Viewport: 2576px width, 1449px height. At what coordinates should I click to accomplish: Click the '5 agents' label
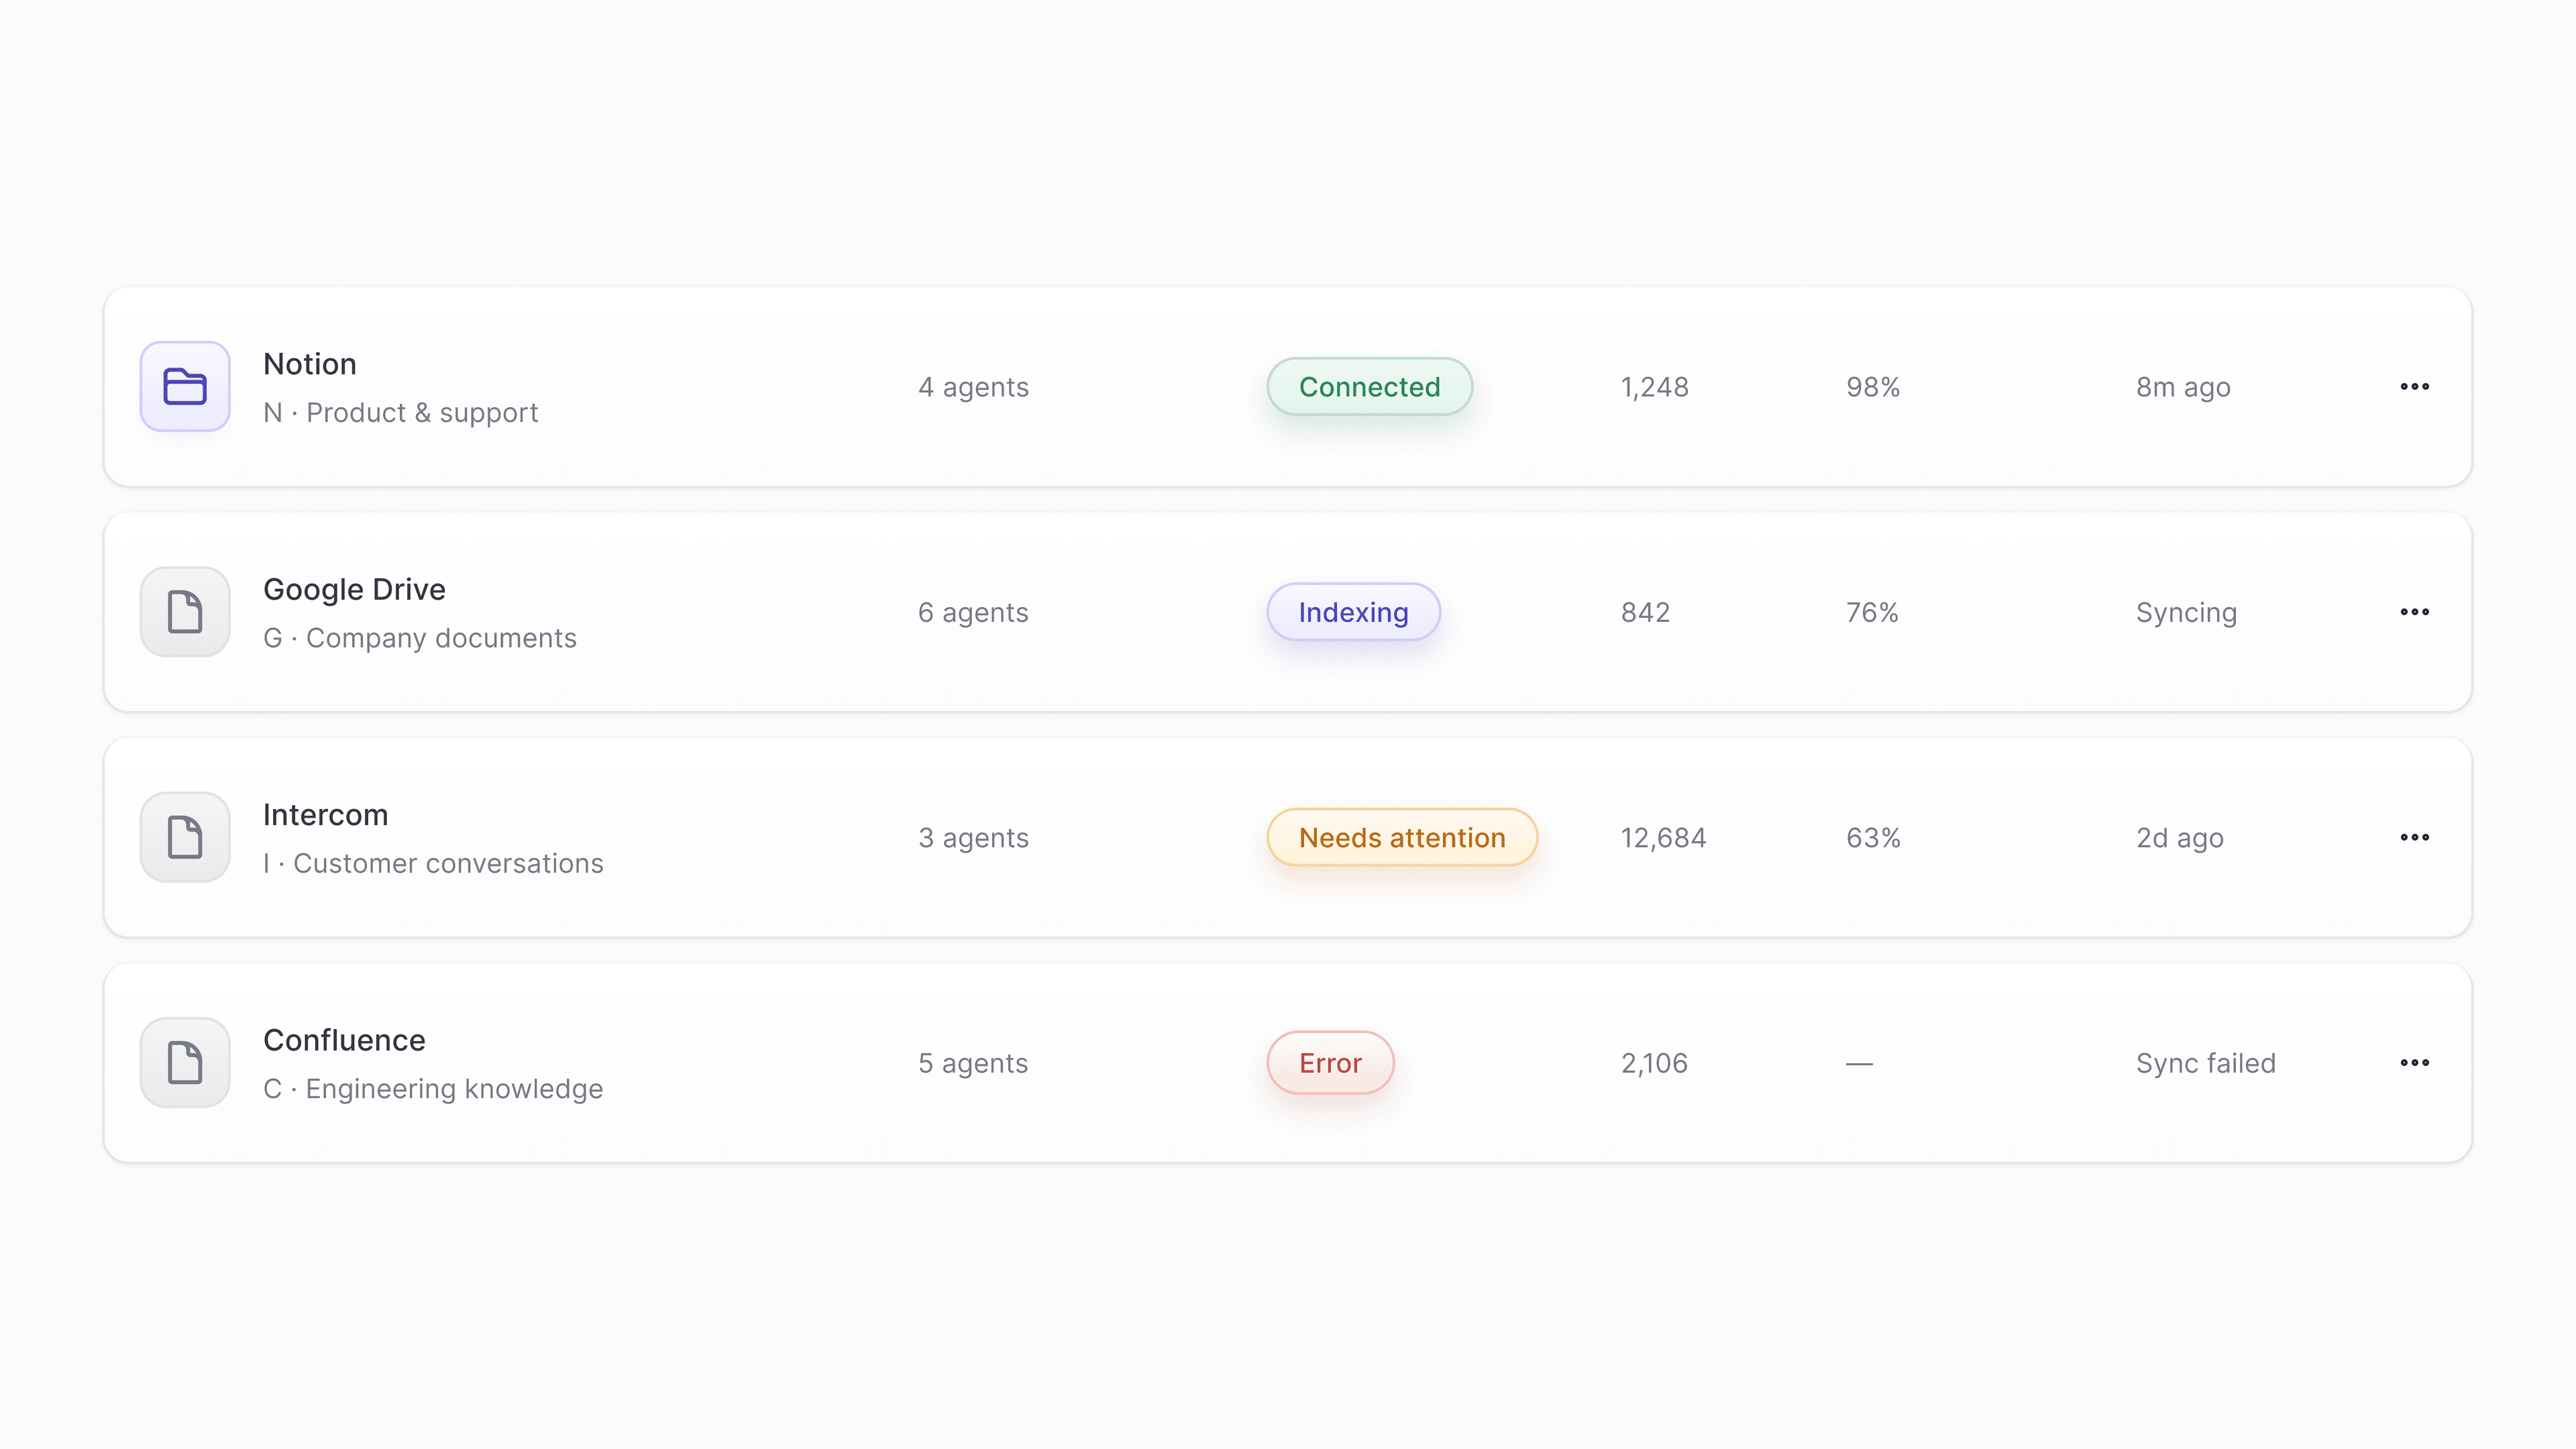point(973,1063)
